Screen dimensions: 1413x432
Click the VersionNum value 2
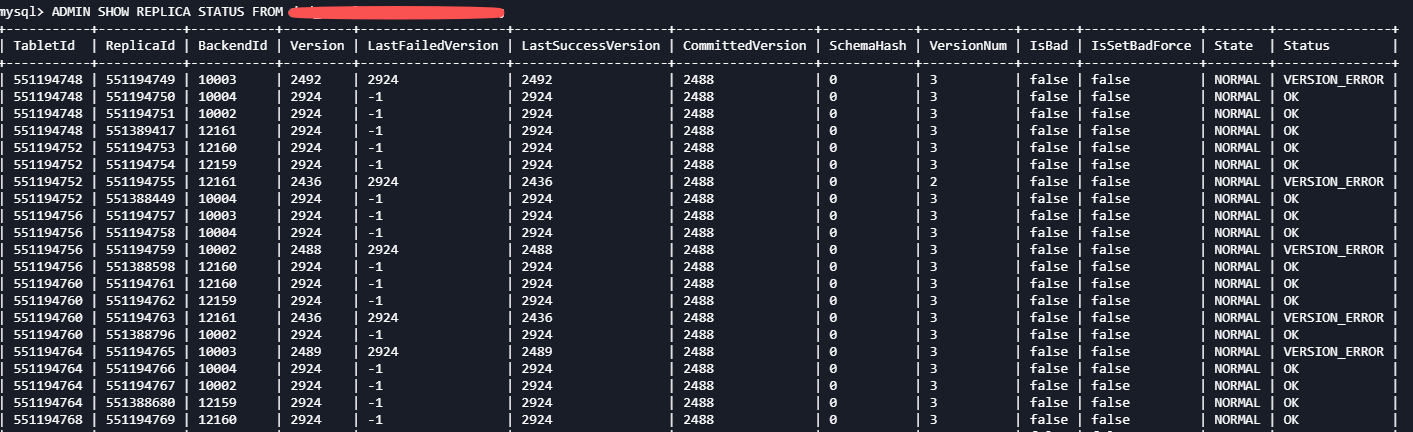pos(933,182)
